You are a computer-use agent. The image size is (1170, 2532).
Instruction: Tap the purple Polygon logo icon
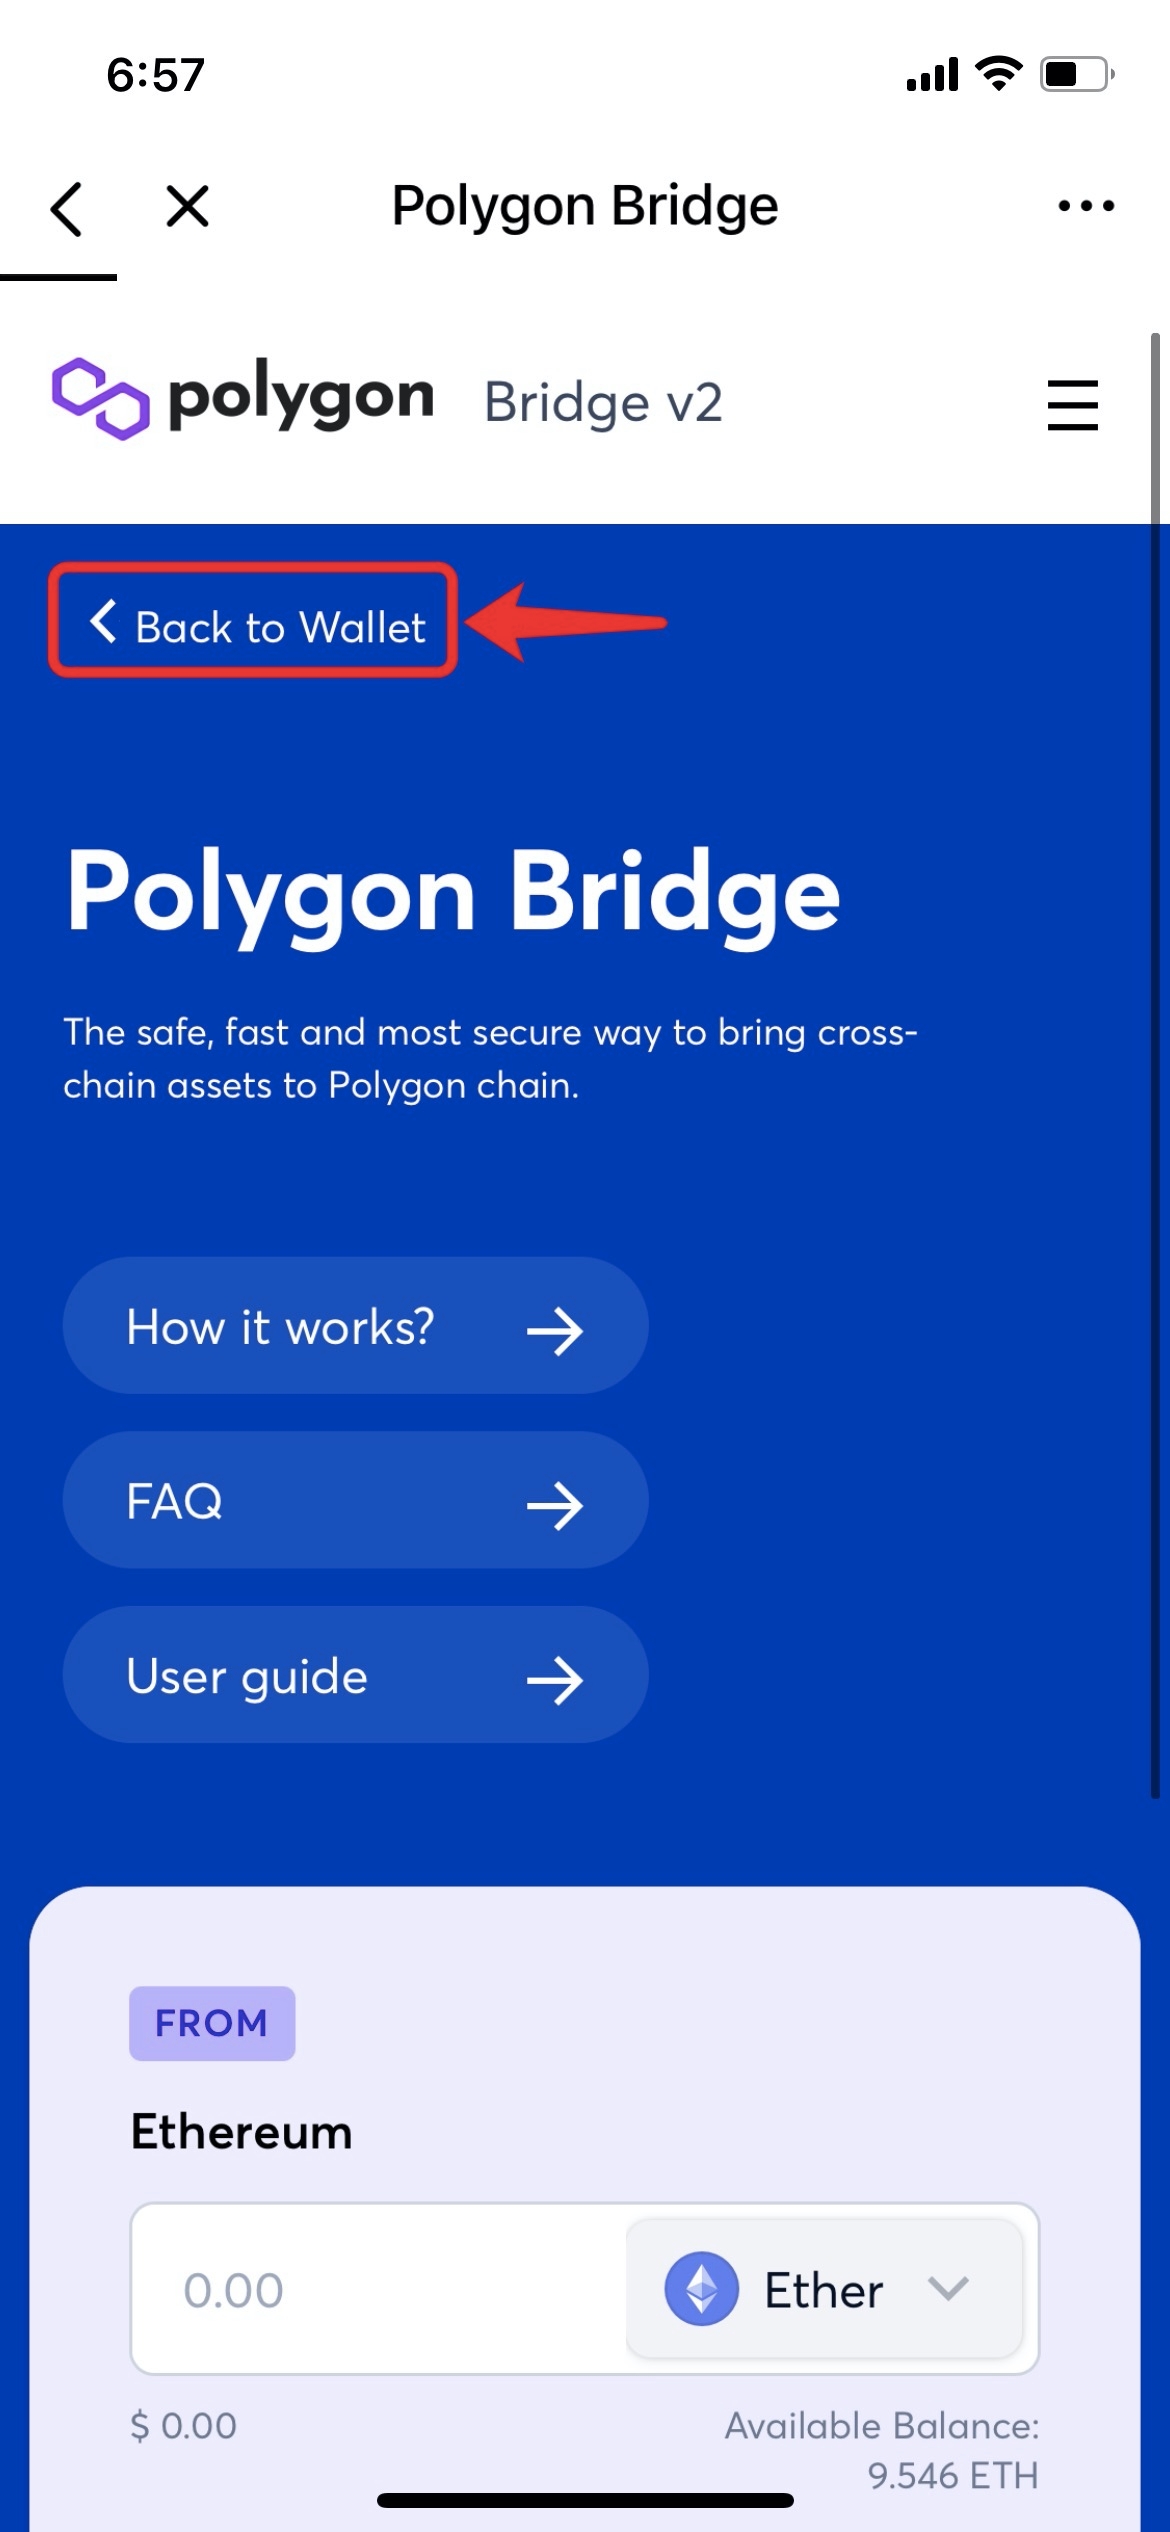(100, 398)
